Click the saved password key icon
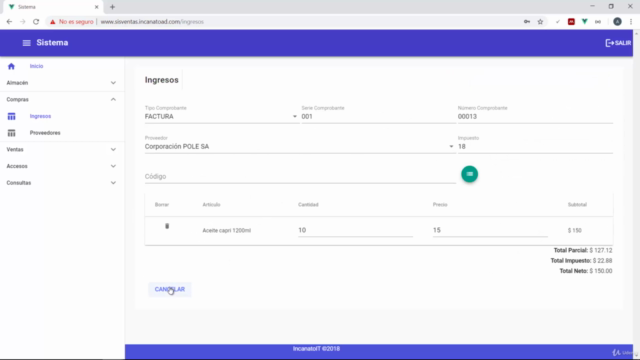 click(x=527, y=22)
